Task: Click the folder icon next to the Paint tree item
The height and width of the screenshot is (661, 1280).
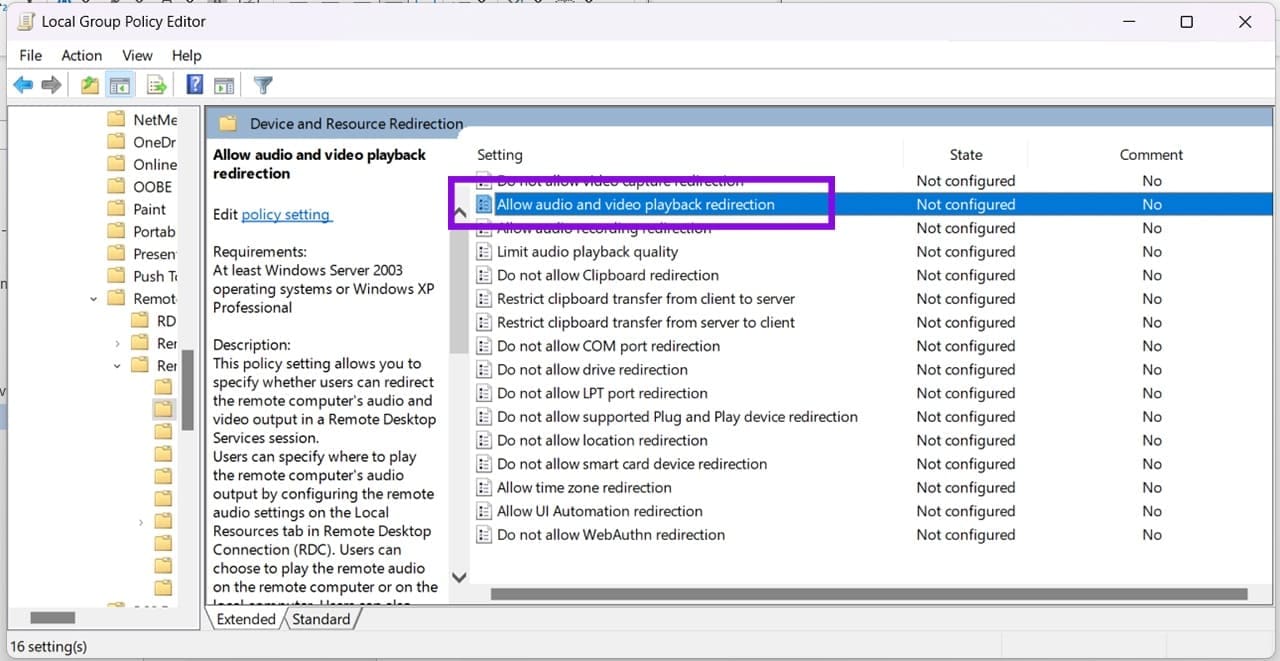Action: (x=116, y=209)
